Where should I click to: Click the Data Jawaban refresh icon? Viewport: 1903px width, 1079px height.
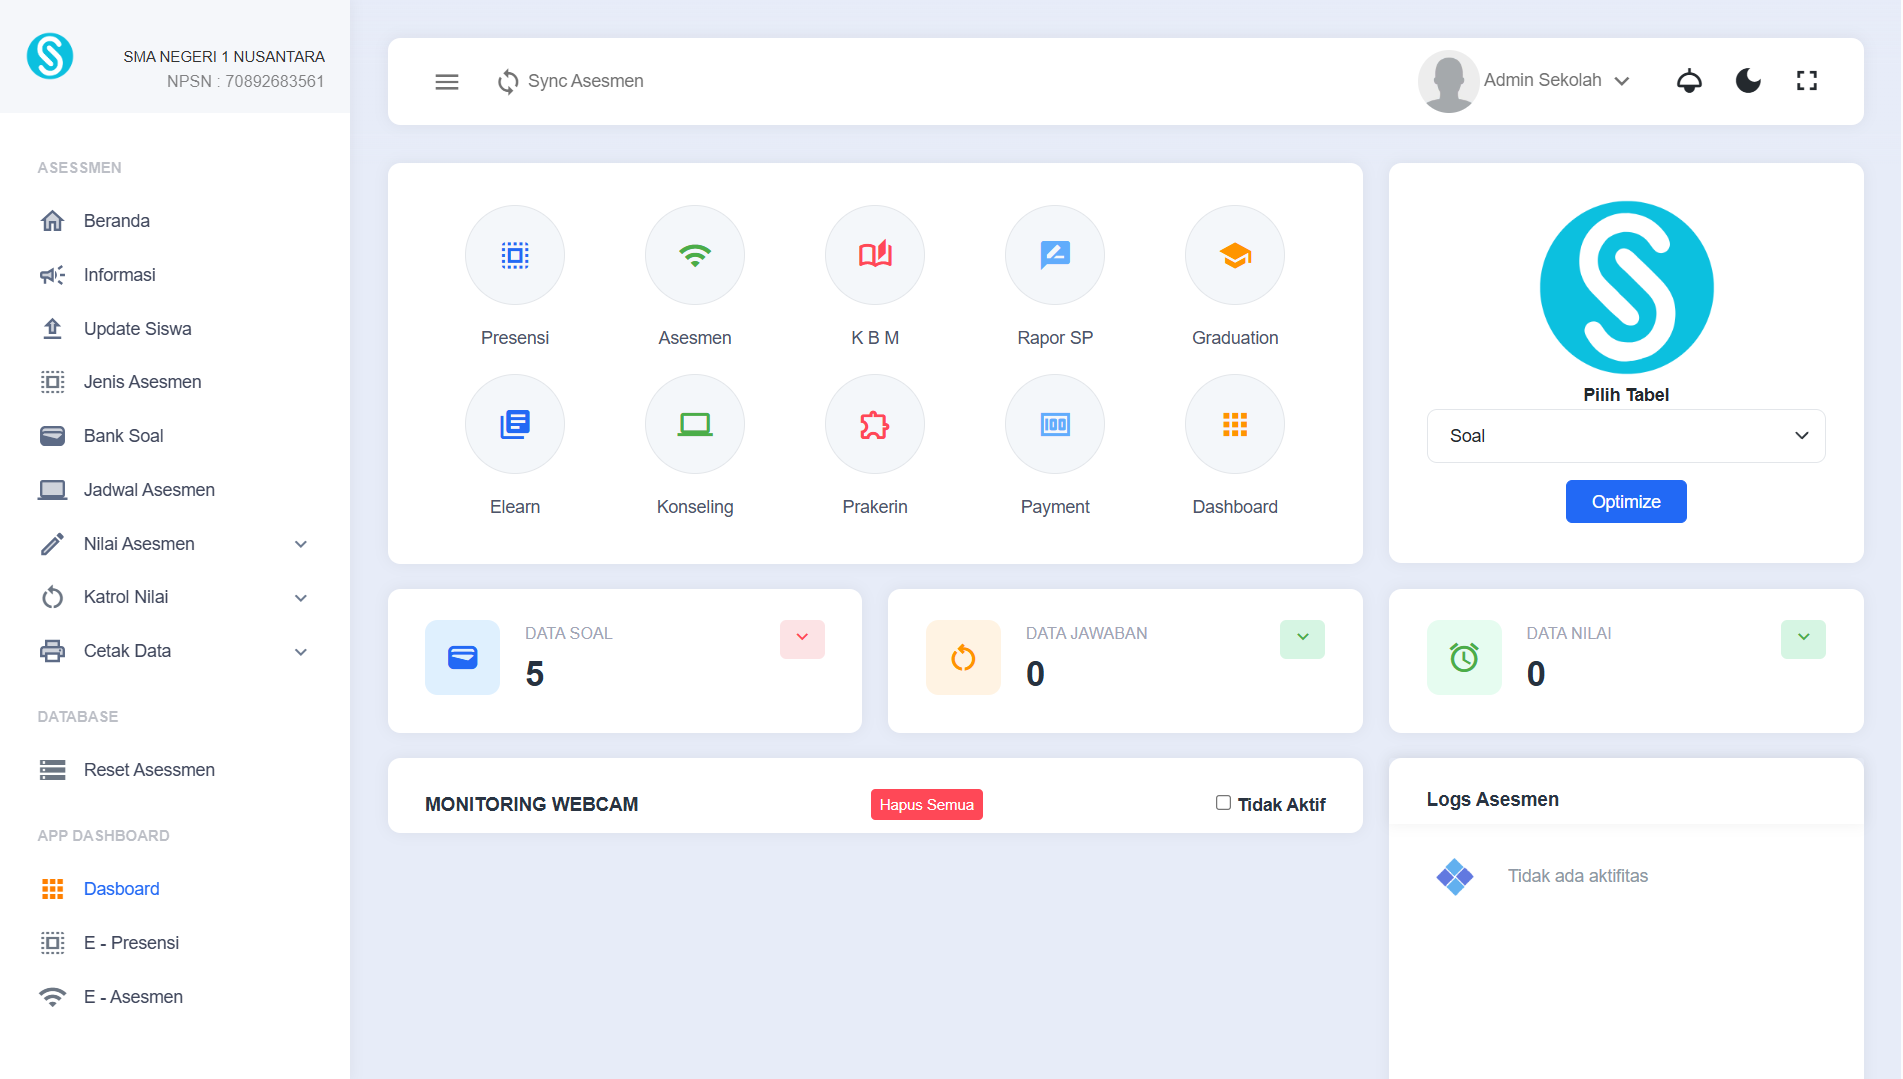(x=963, y=657)
